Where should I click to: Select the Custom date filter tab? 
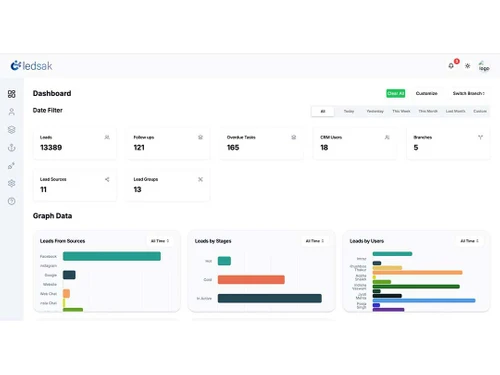coord(480,111)
